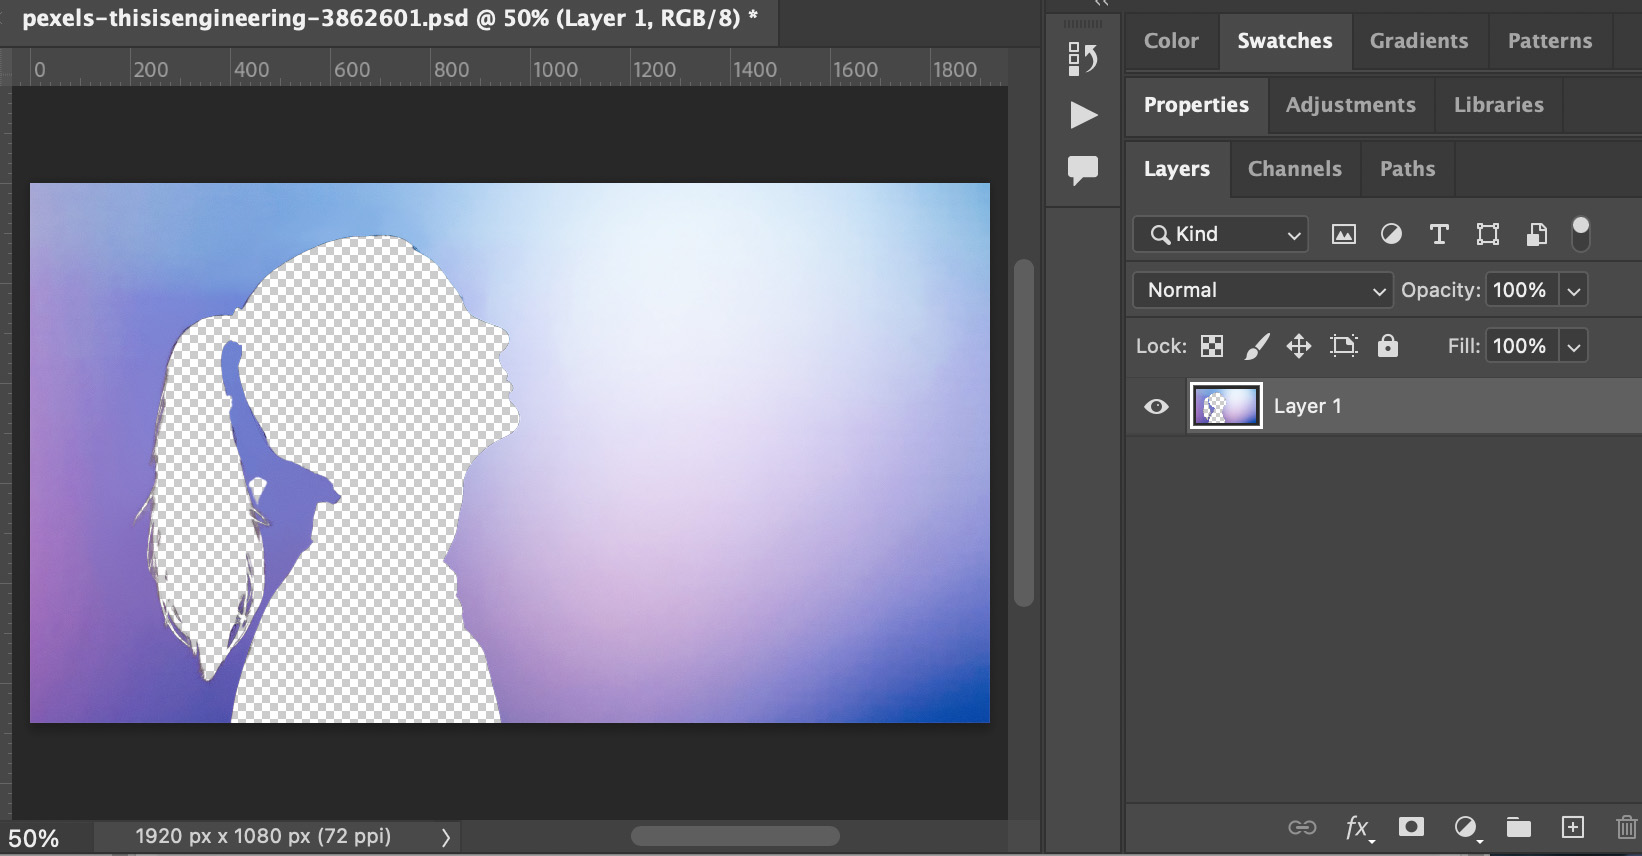
Task: Open the Adjustments tab
Action: [1350, 105]
